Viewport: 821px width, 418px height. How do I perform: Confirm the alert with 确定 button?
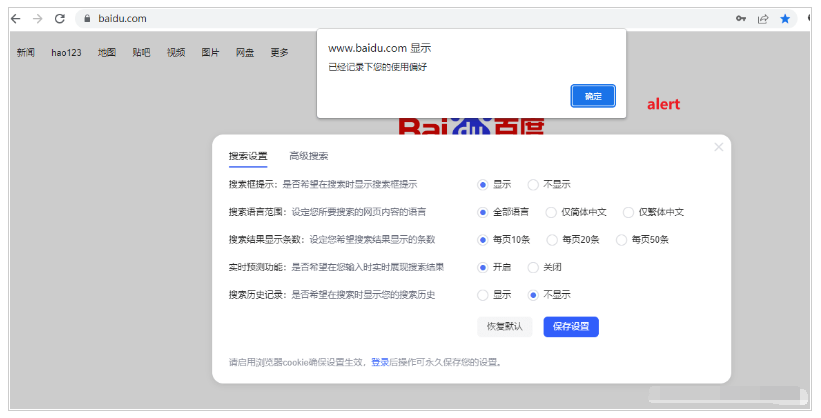click(x=593, y=96)
